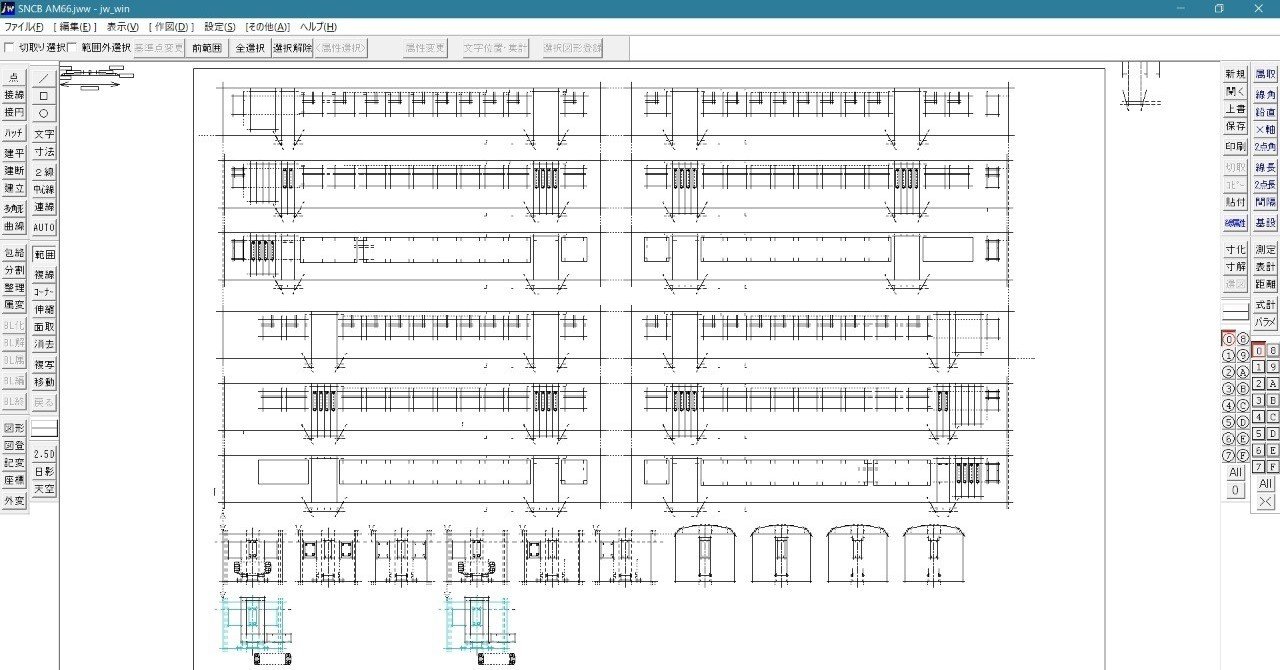Select the 曲線 curve tool
Image resolution: width=1280 pixels, height=670 pixels.
14,226
